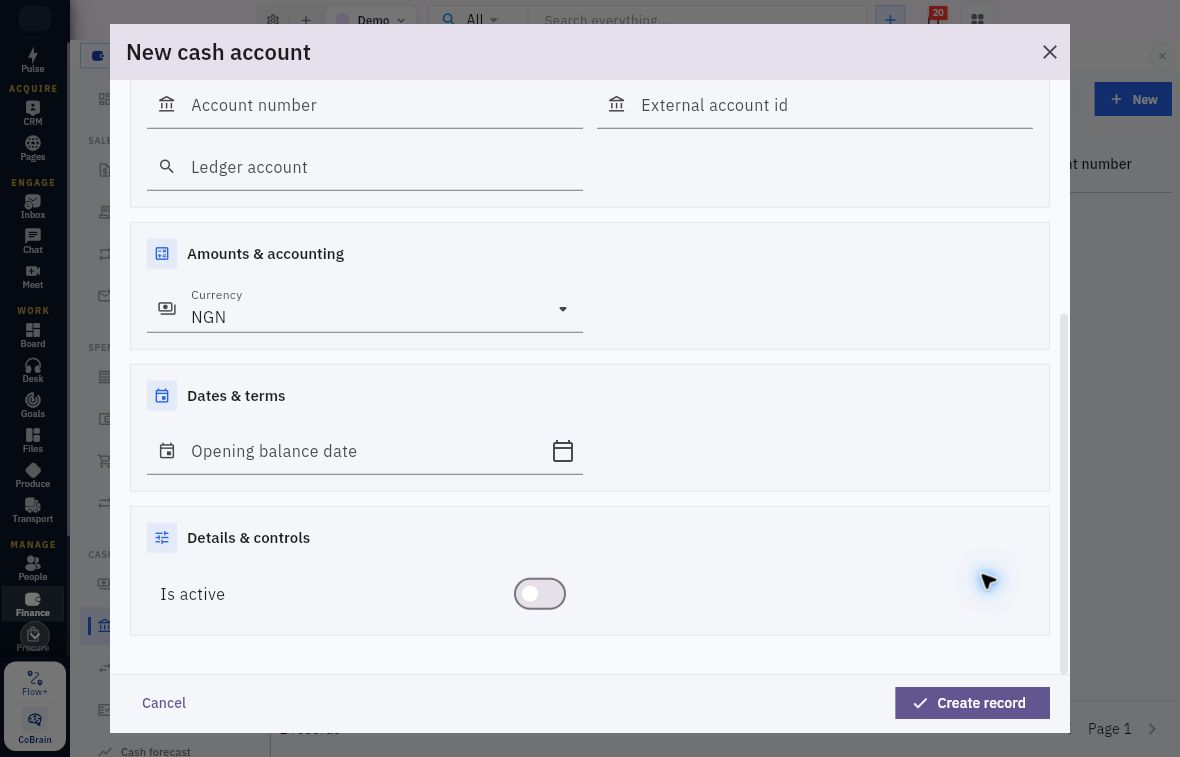The width and height of the screenshot is (1180, 757).
Task: Open the Transport module
Action: click(x=32, y=510)
